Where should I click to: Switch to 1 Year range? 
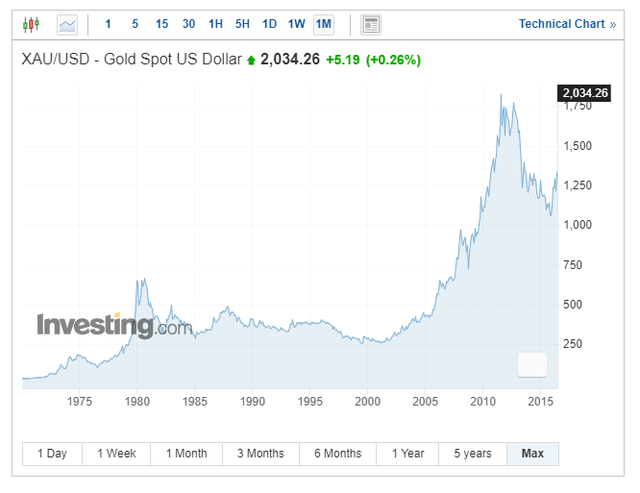408,454
